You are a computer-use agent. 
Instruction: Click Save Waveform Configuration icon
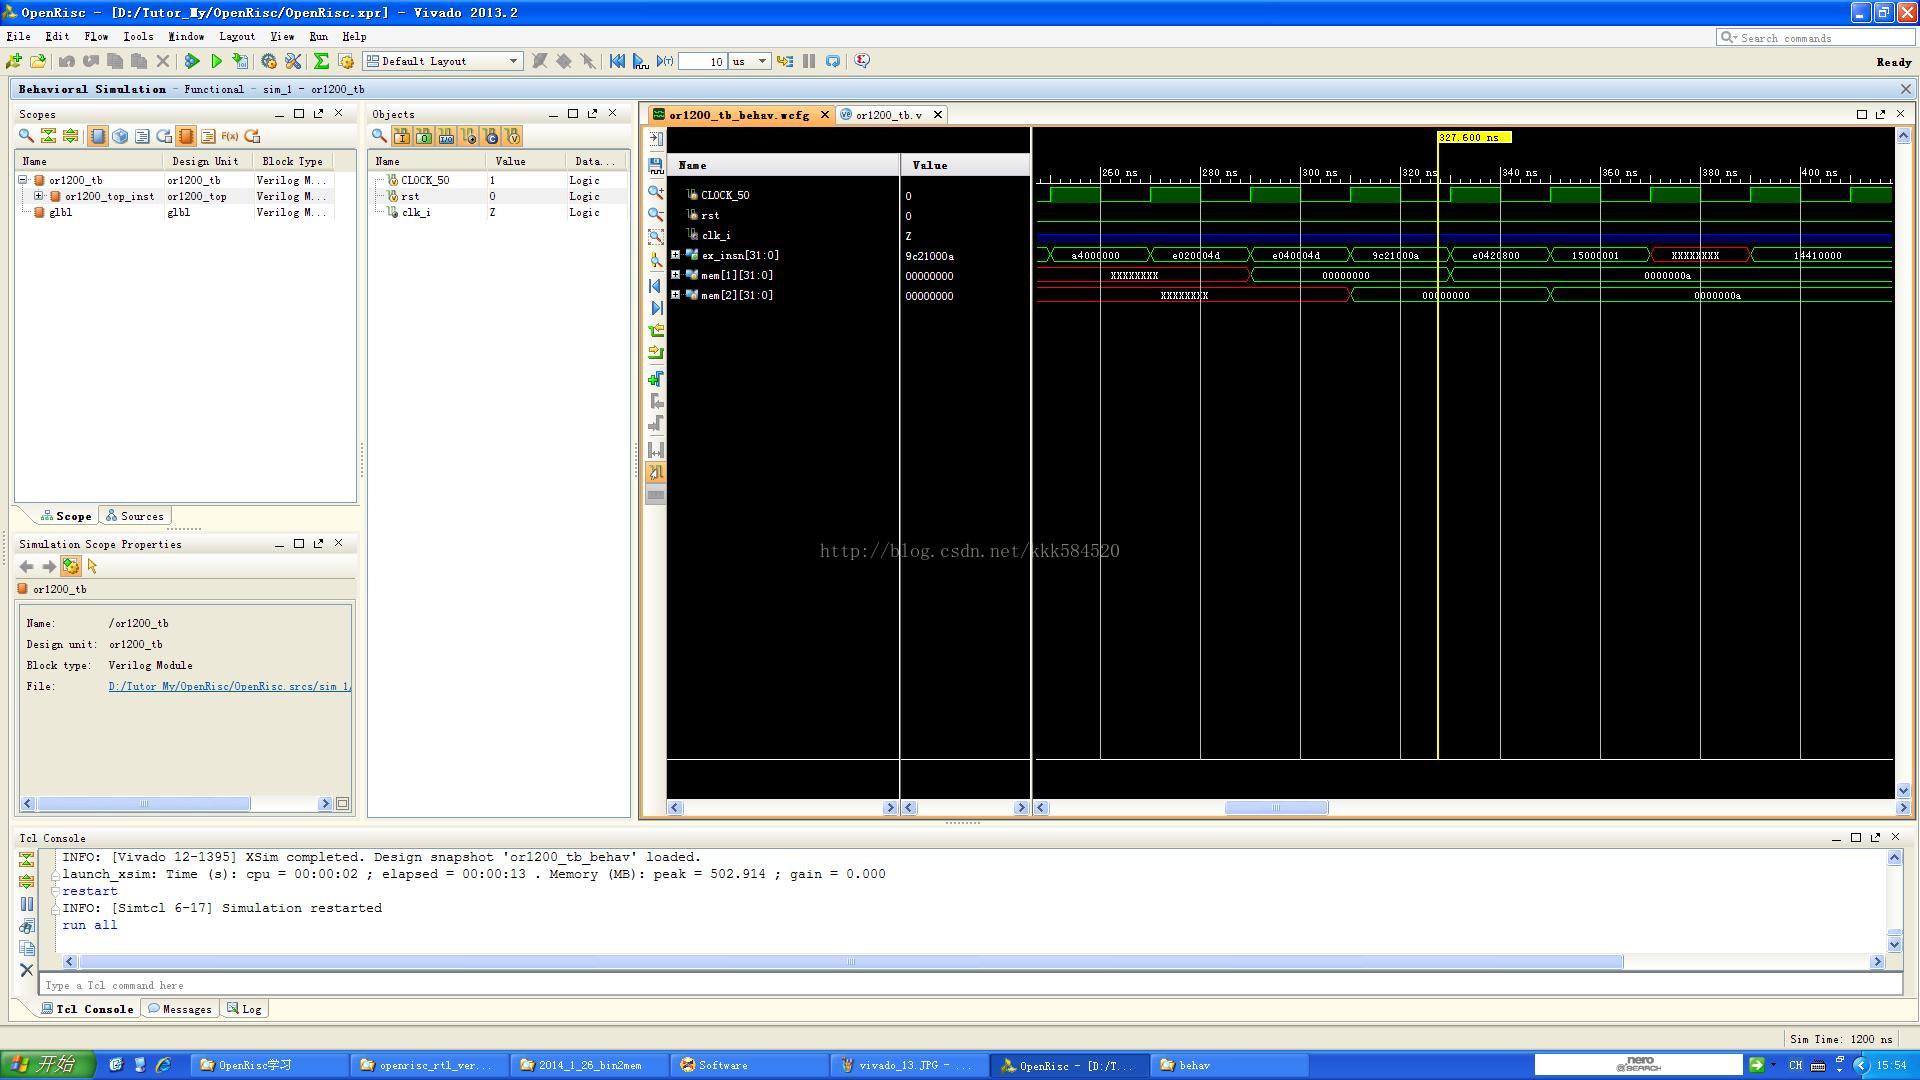click(656, 165)
